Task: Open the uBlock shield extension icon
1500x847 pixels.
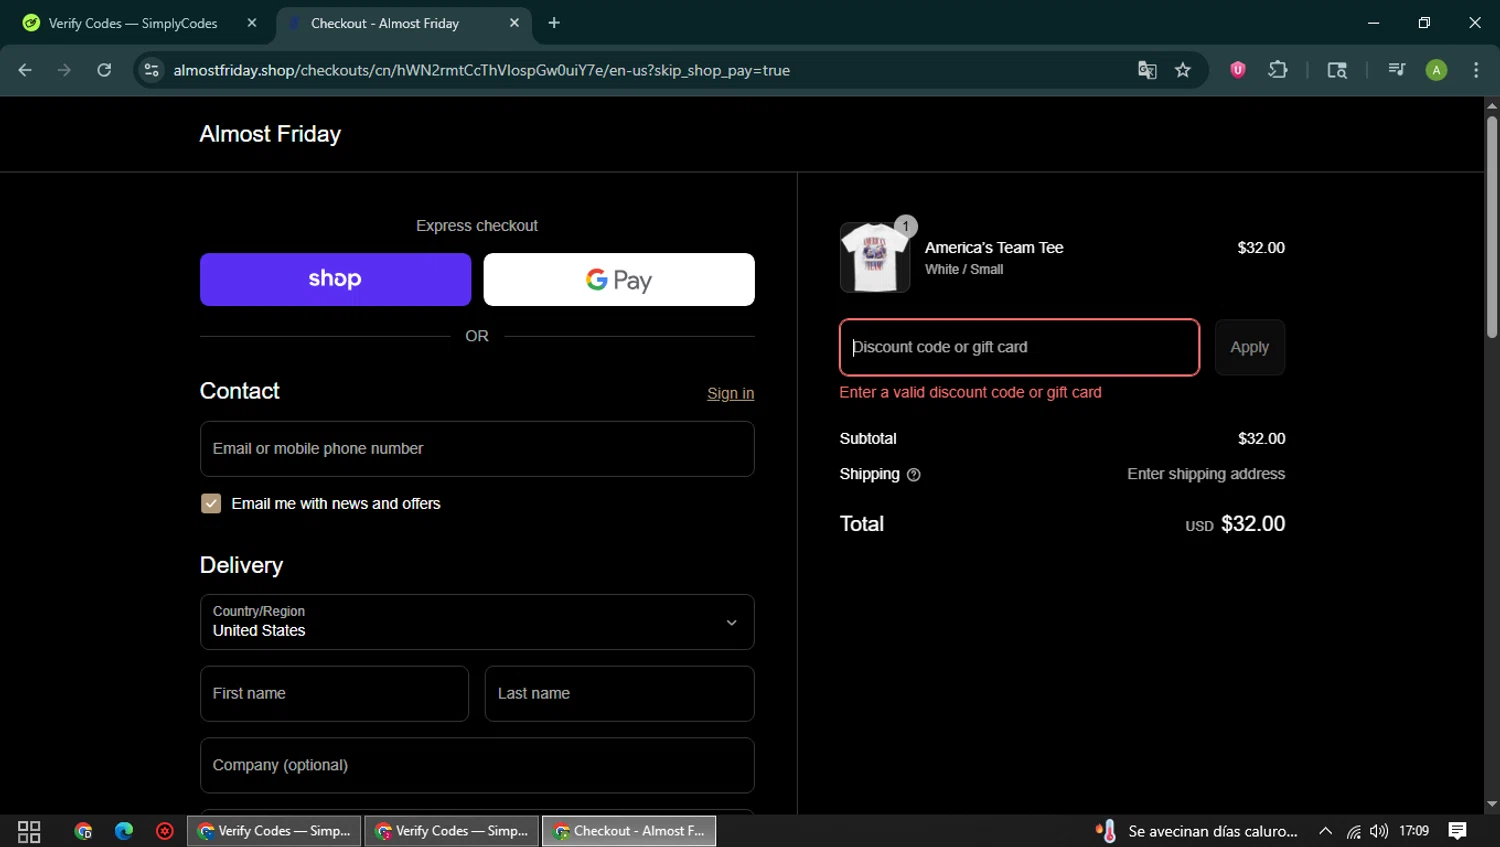Action: point(1238,70)
